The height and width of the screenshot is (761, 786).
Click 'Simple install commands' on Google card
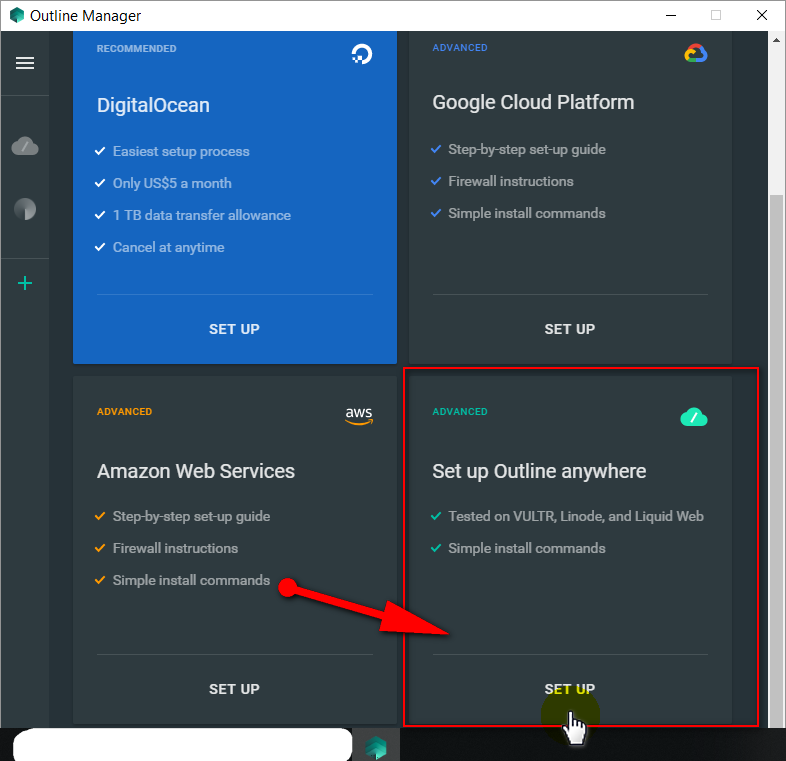pyautogui.click(x=527, y=214)
